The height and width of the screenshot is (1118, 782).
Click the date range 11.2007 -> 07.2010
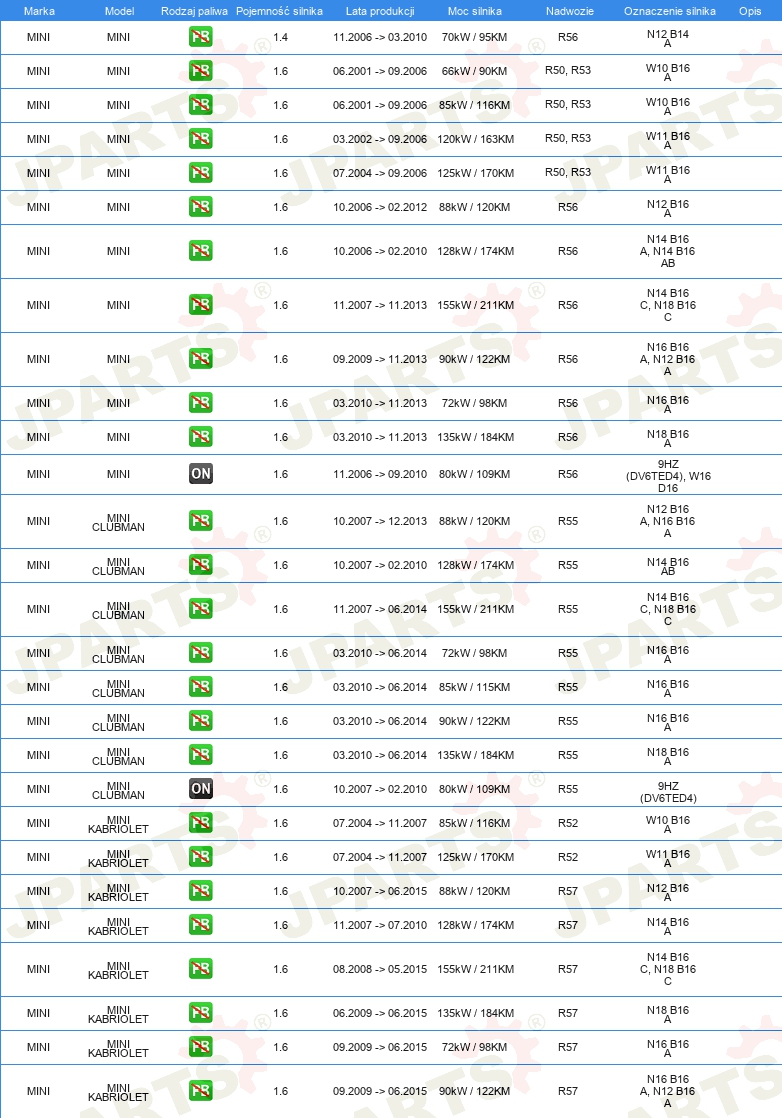380,925
